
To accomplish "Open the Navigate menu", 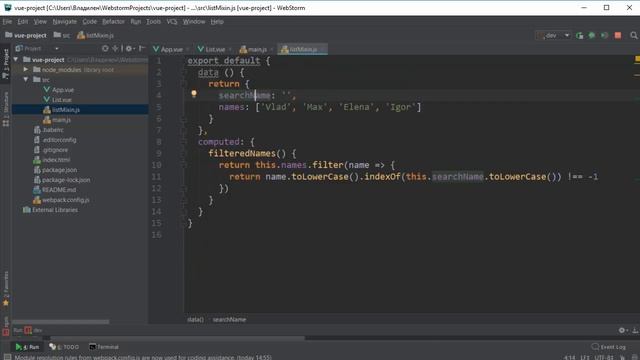I will [64, 22].
